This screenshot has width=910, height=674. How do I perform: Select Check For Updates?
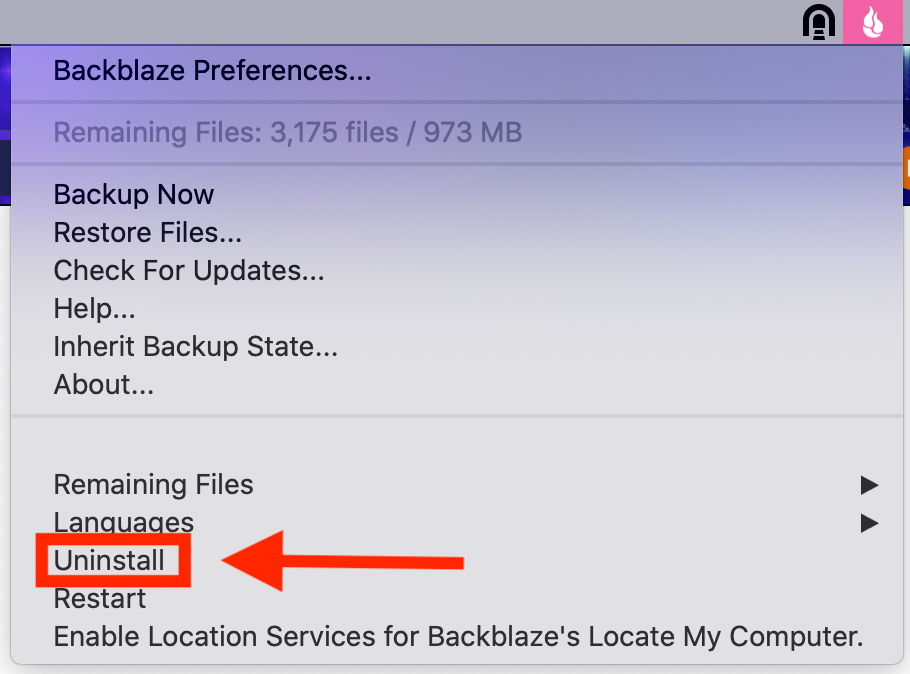coord(189,271)
